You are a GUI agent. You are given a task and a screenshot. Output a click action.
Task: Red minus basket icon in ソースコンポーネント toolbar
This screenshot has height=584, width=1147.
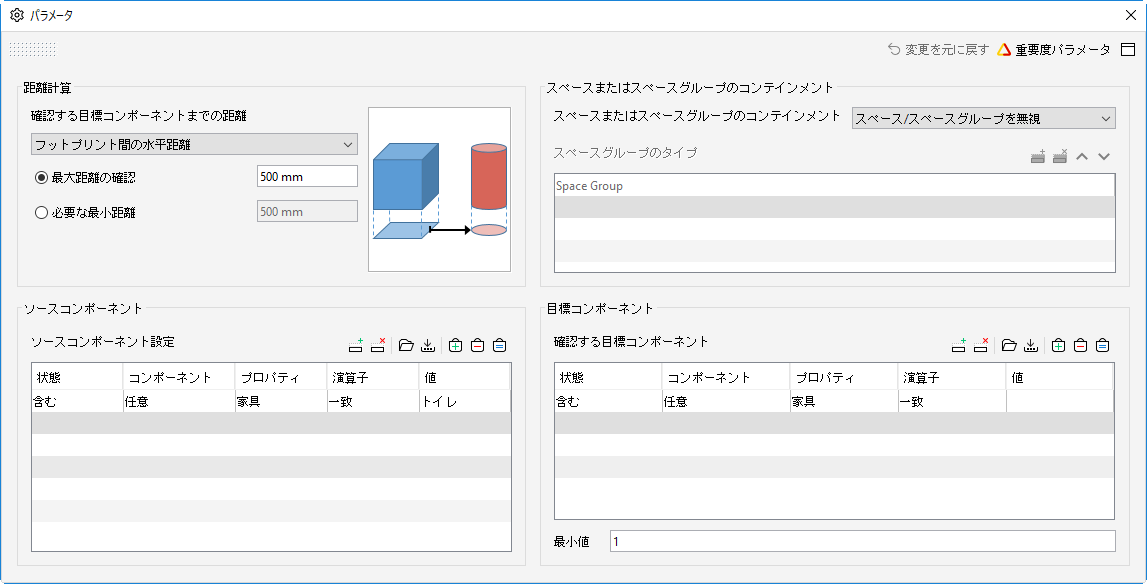pyautogui.click(x=478, y=345)
